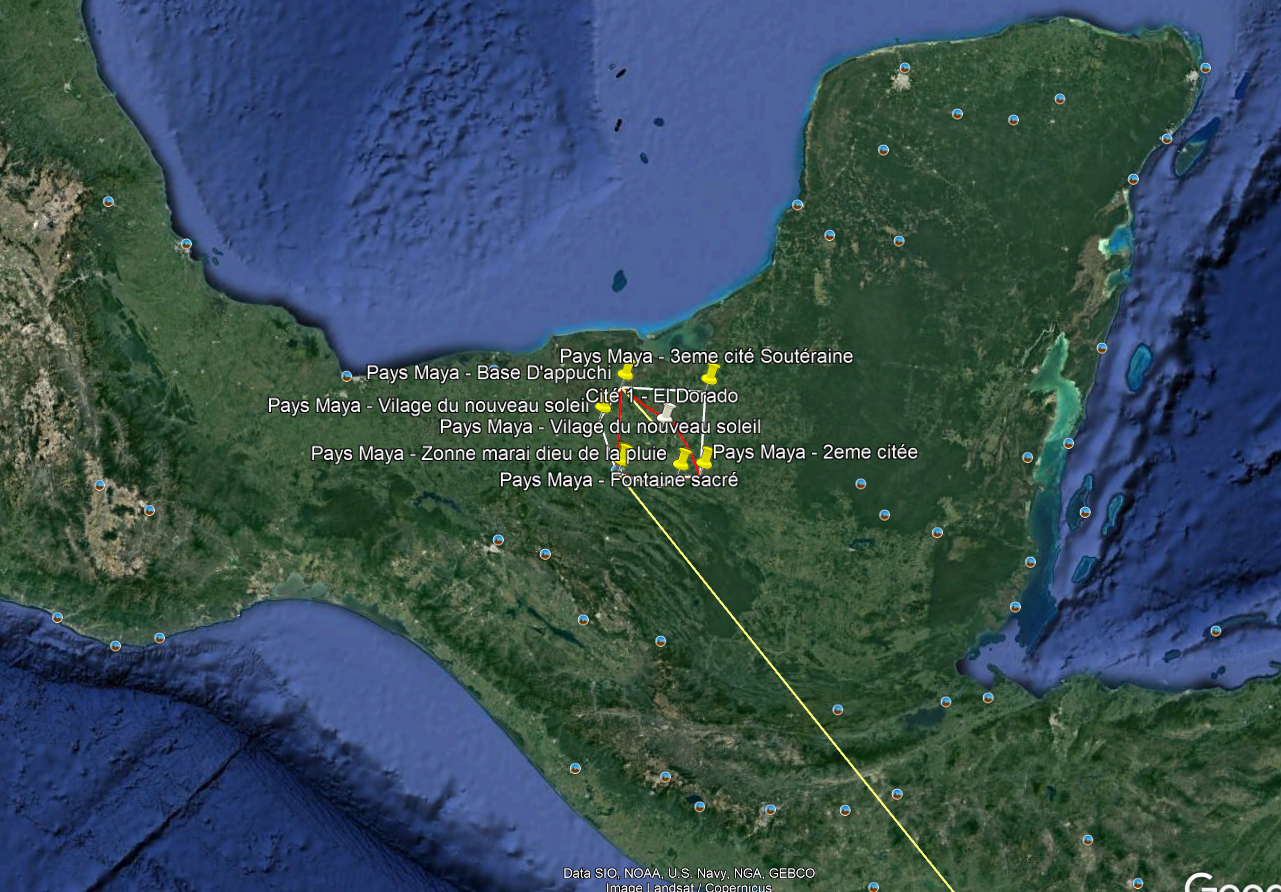Click the "Pays Maya - 3eme cité Soutéraine" label
Screen dimensions: 1281x892
pos(706,356)
